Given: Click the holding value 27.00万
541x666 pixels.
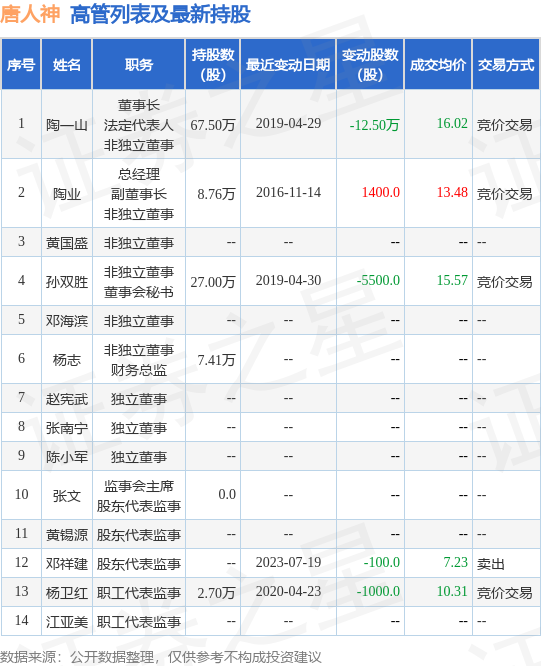Looking at the screenshot, I should tap(213, 282).
